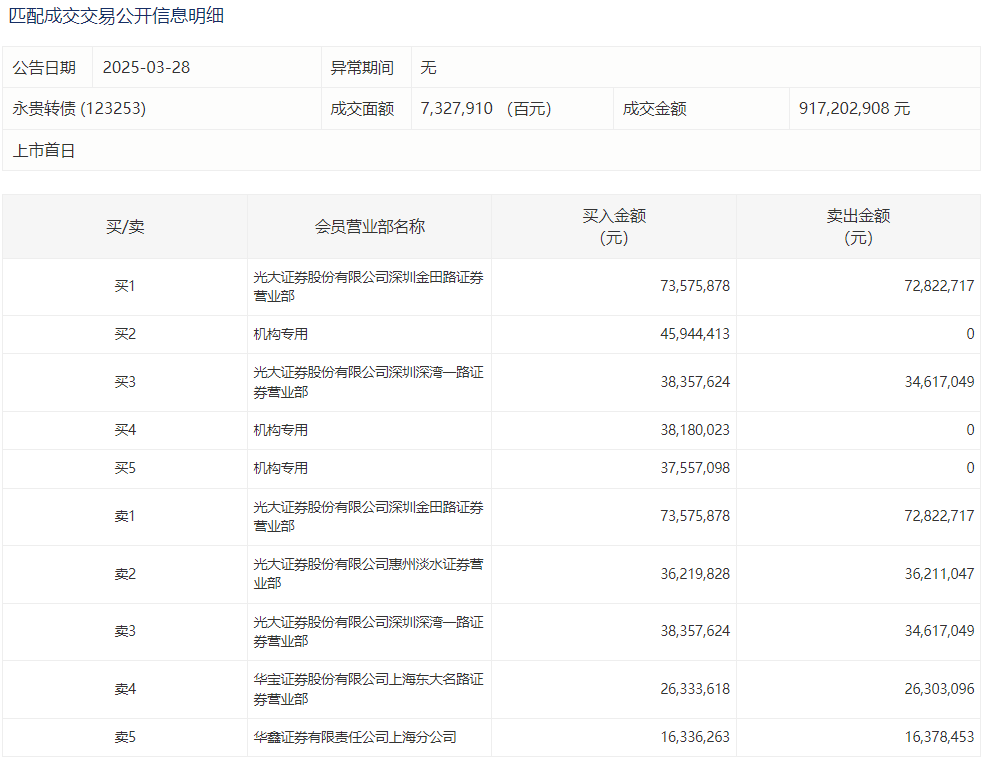Click the 买3 row label
Viewport: 988px width, 763px height.
(x=125, y=382)
